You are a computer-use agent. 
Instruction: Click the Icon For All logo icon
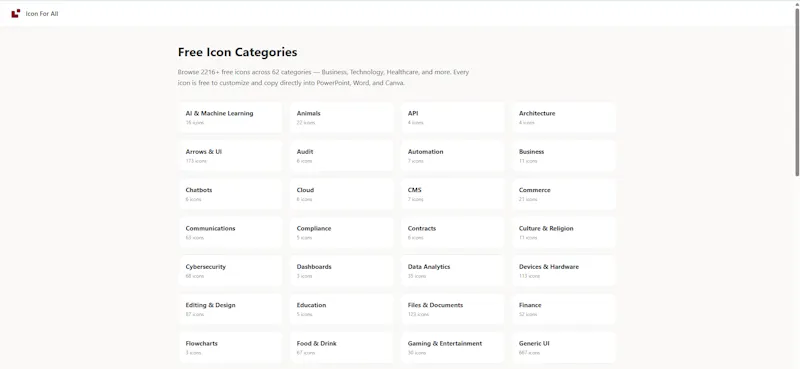tap(16, 13)
